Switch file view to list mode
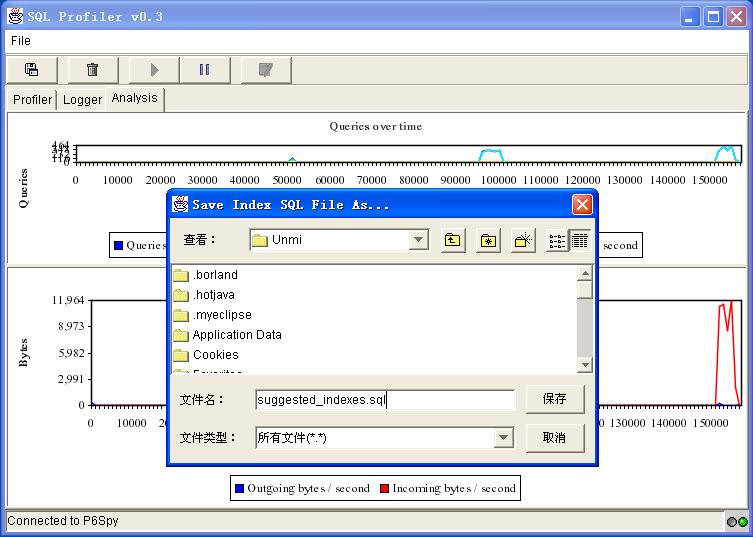The height and width of the screenshot is (537, 753). pos(558,240)
